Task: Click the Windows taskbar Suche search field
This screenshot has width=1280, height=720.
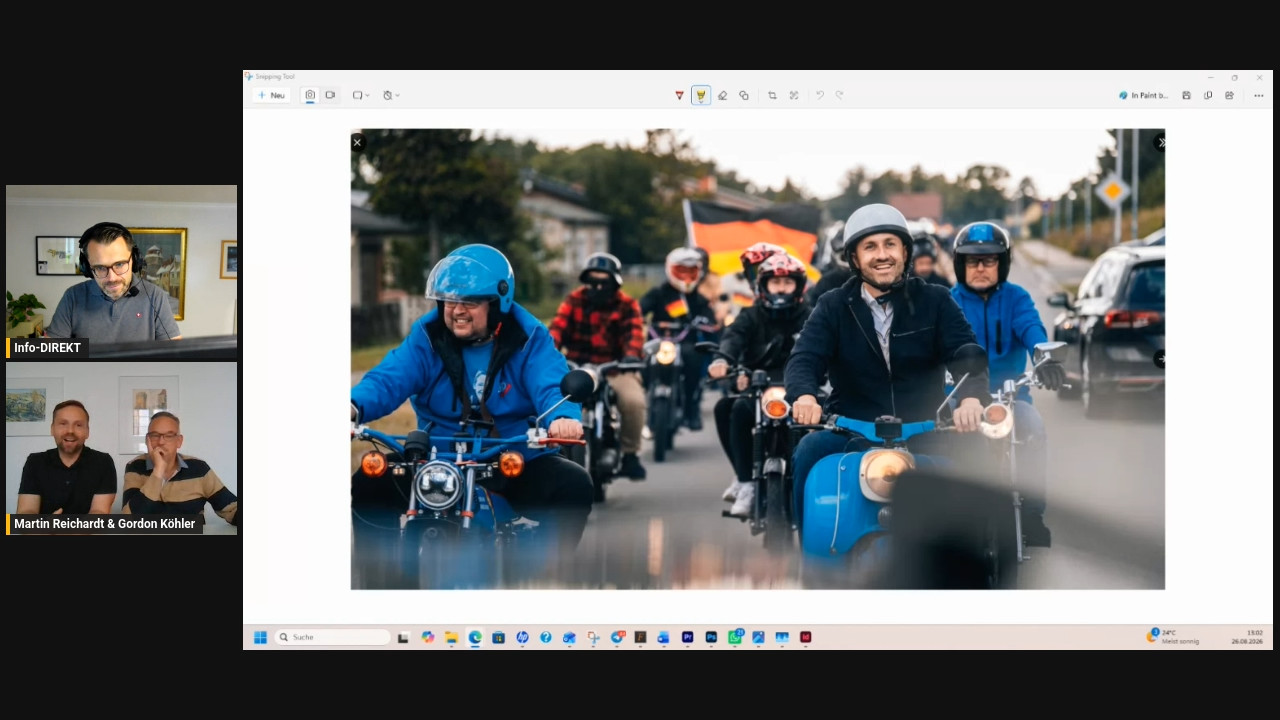Action: click(x=332, y=637)
